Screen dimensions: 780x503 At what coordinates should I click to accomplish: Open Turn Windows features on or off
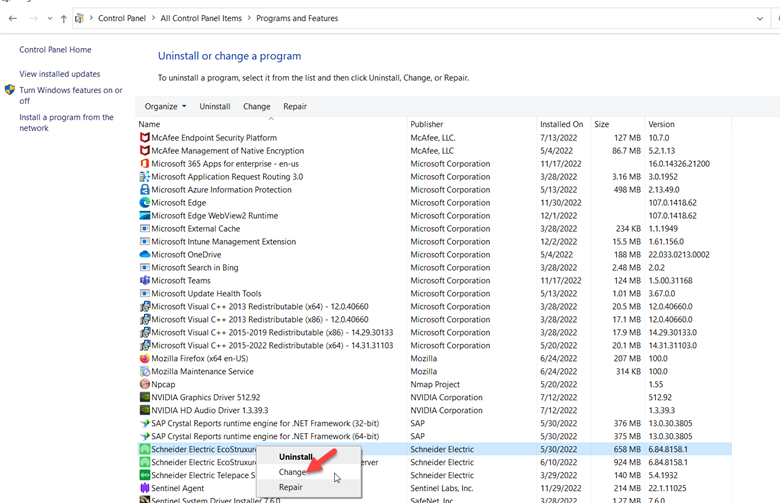click(71, 96)
